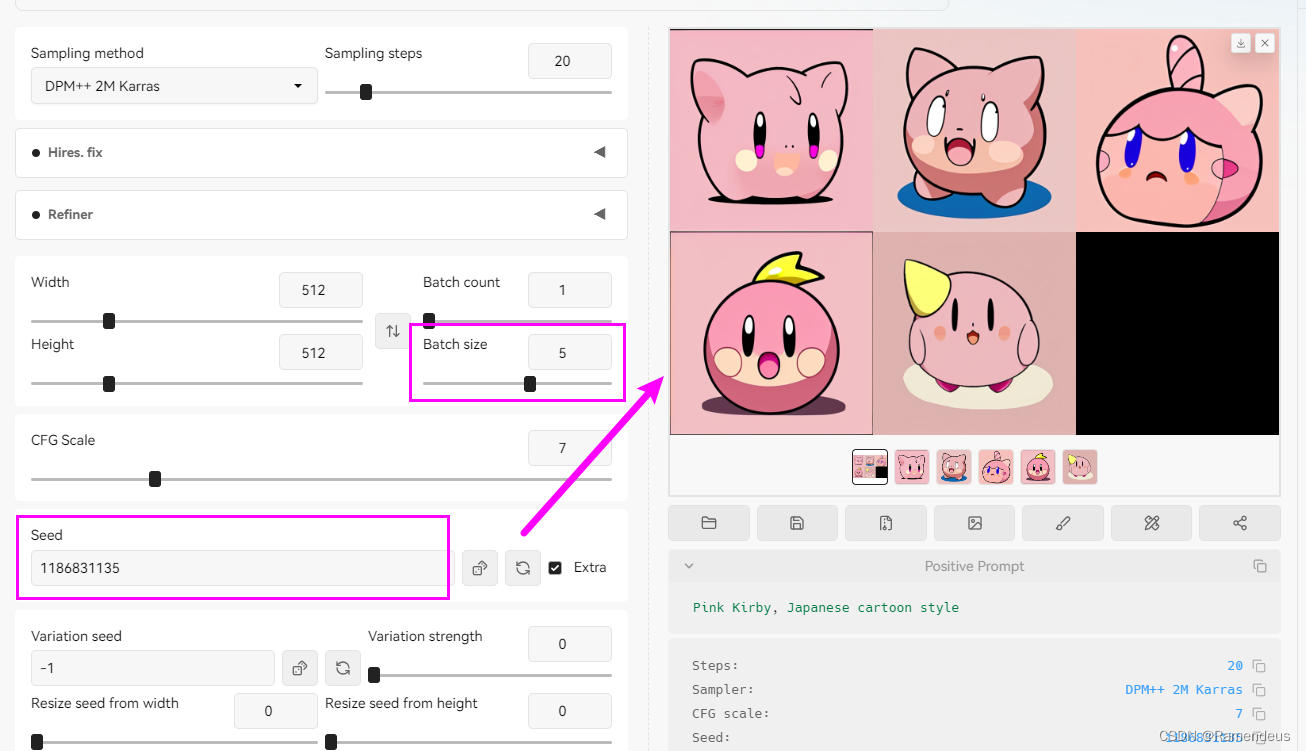
Task: Click the Variation seed input field
Action: point(153,668)
